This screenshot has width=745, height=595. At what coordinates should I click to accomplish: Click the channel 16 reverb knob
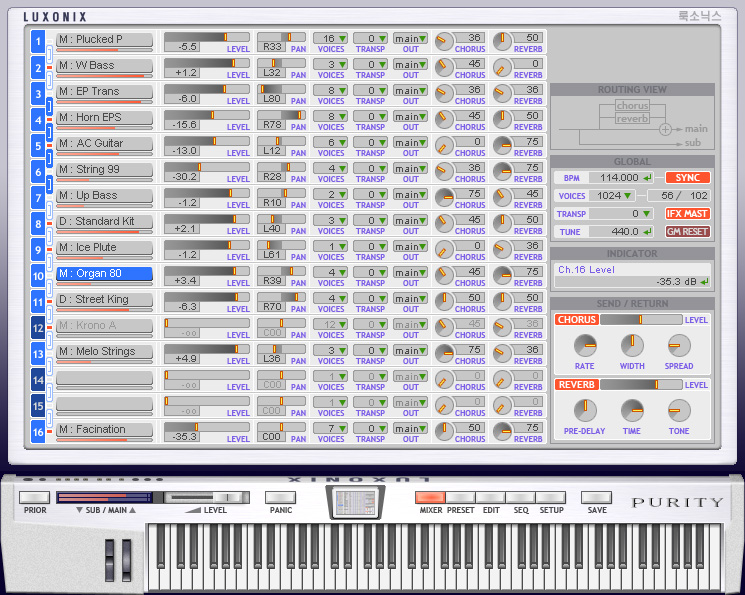click(x=502, y=432)
